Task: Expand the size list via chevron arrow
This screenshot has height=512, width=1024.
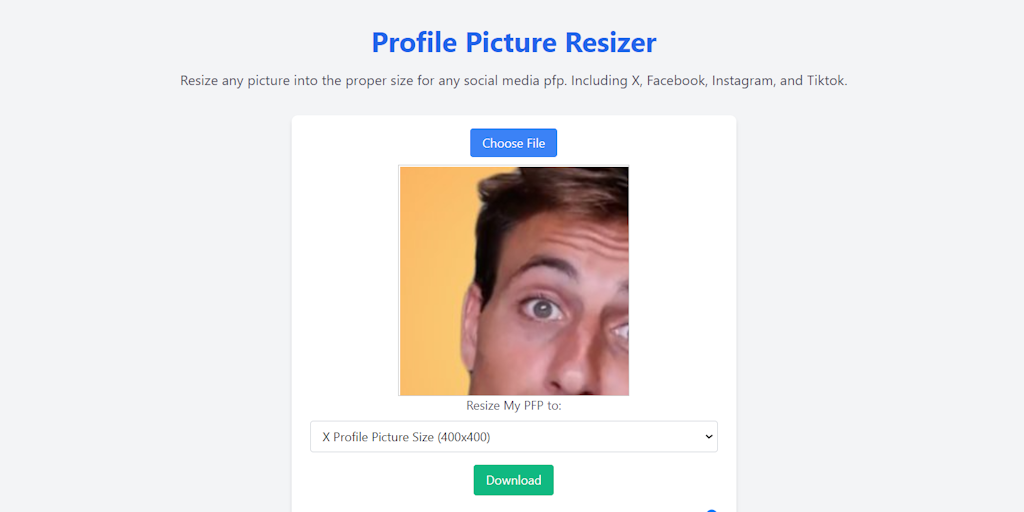Action: pos(709,437)
